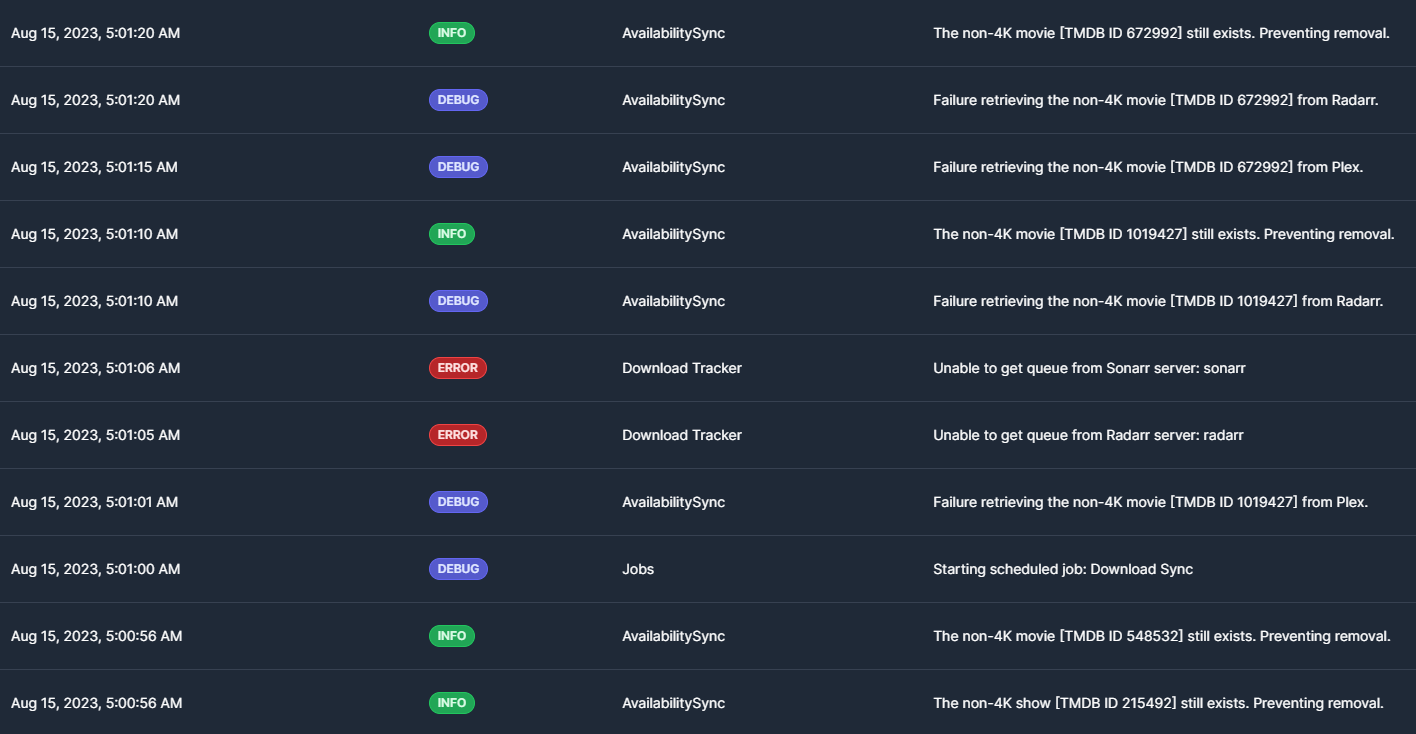Select the Download Tracker label on the Sonarr error
This screenshot has width=1416, height=734.
click(682, 367)
